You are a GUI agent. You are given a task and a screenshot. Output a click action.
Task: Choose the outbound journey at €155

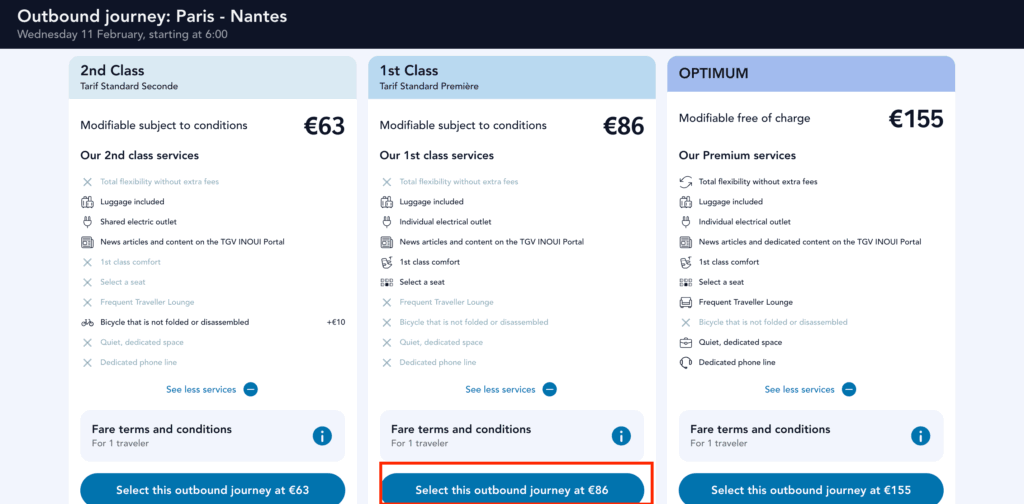tap(811, 490)
